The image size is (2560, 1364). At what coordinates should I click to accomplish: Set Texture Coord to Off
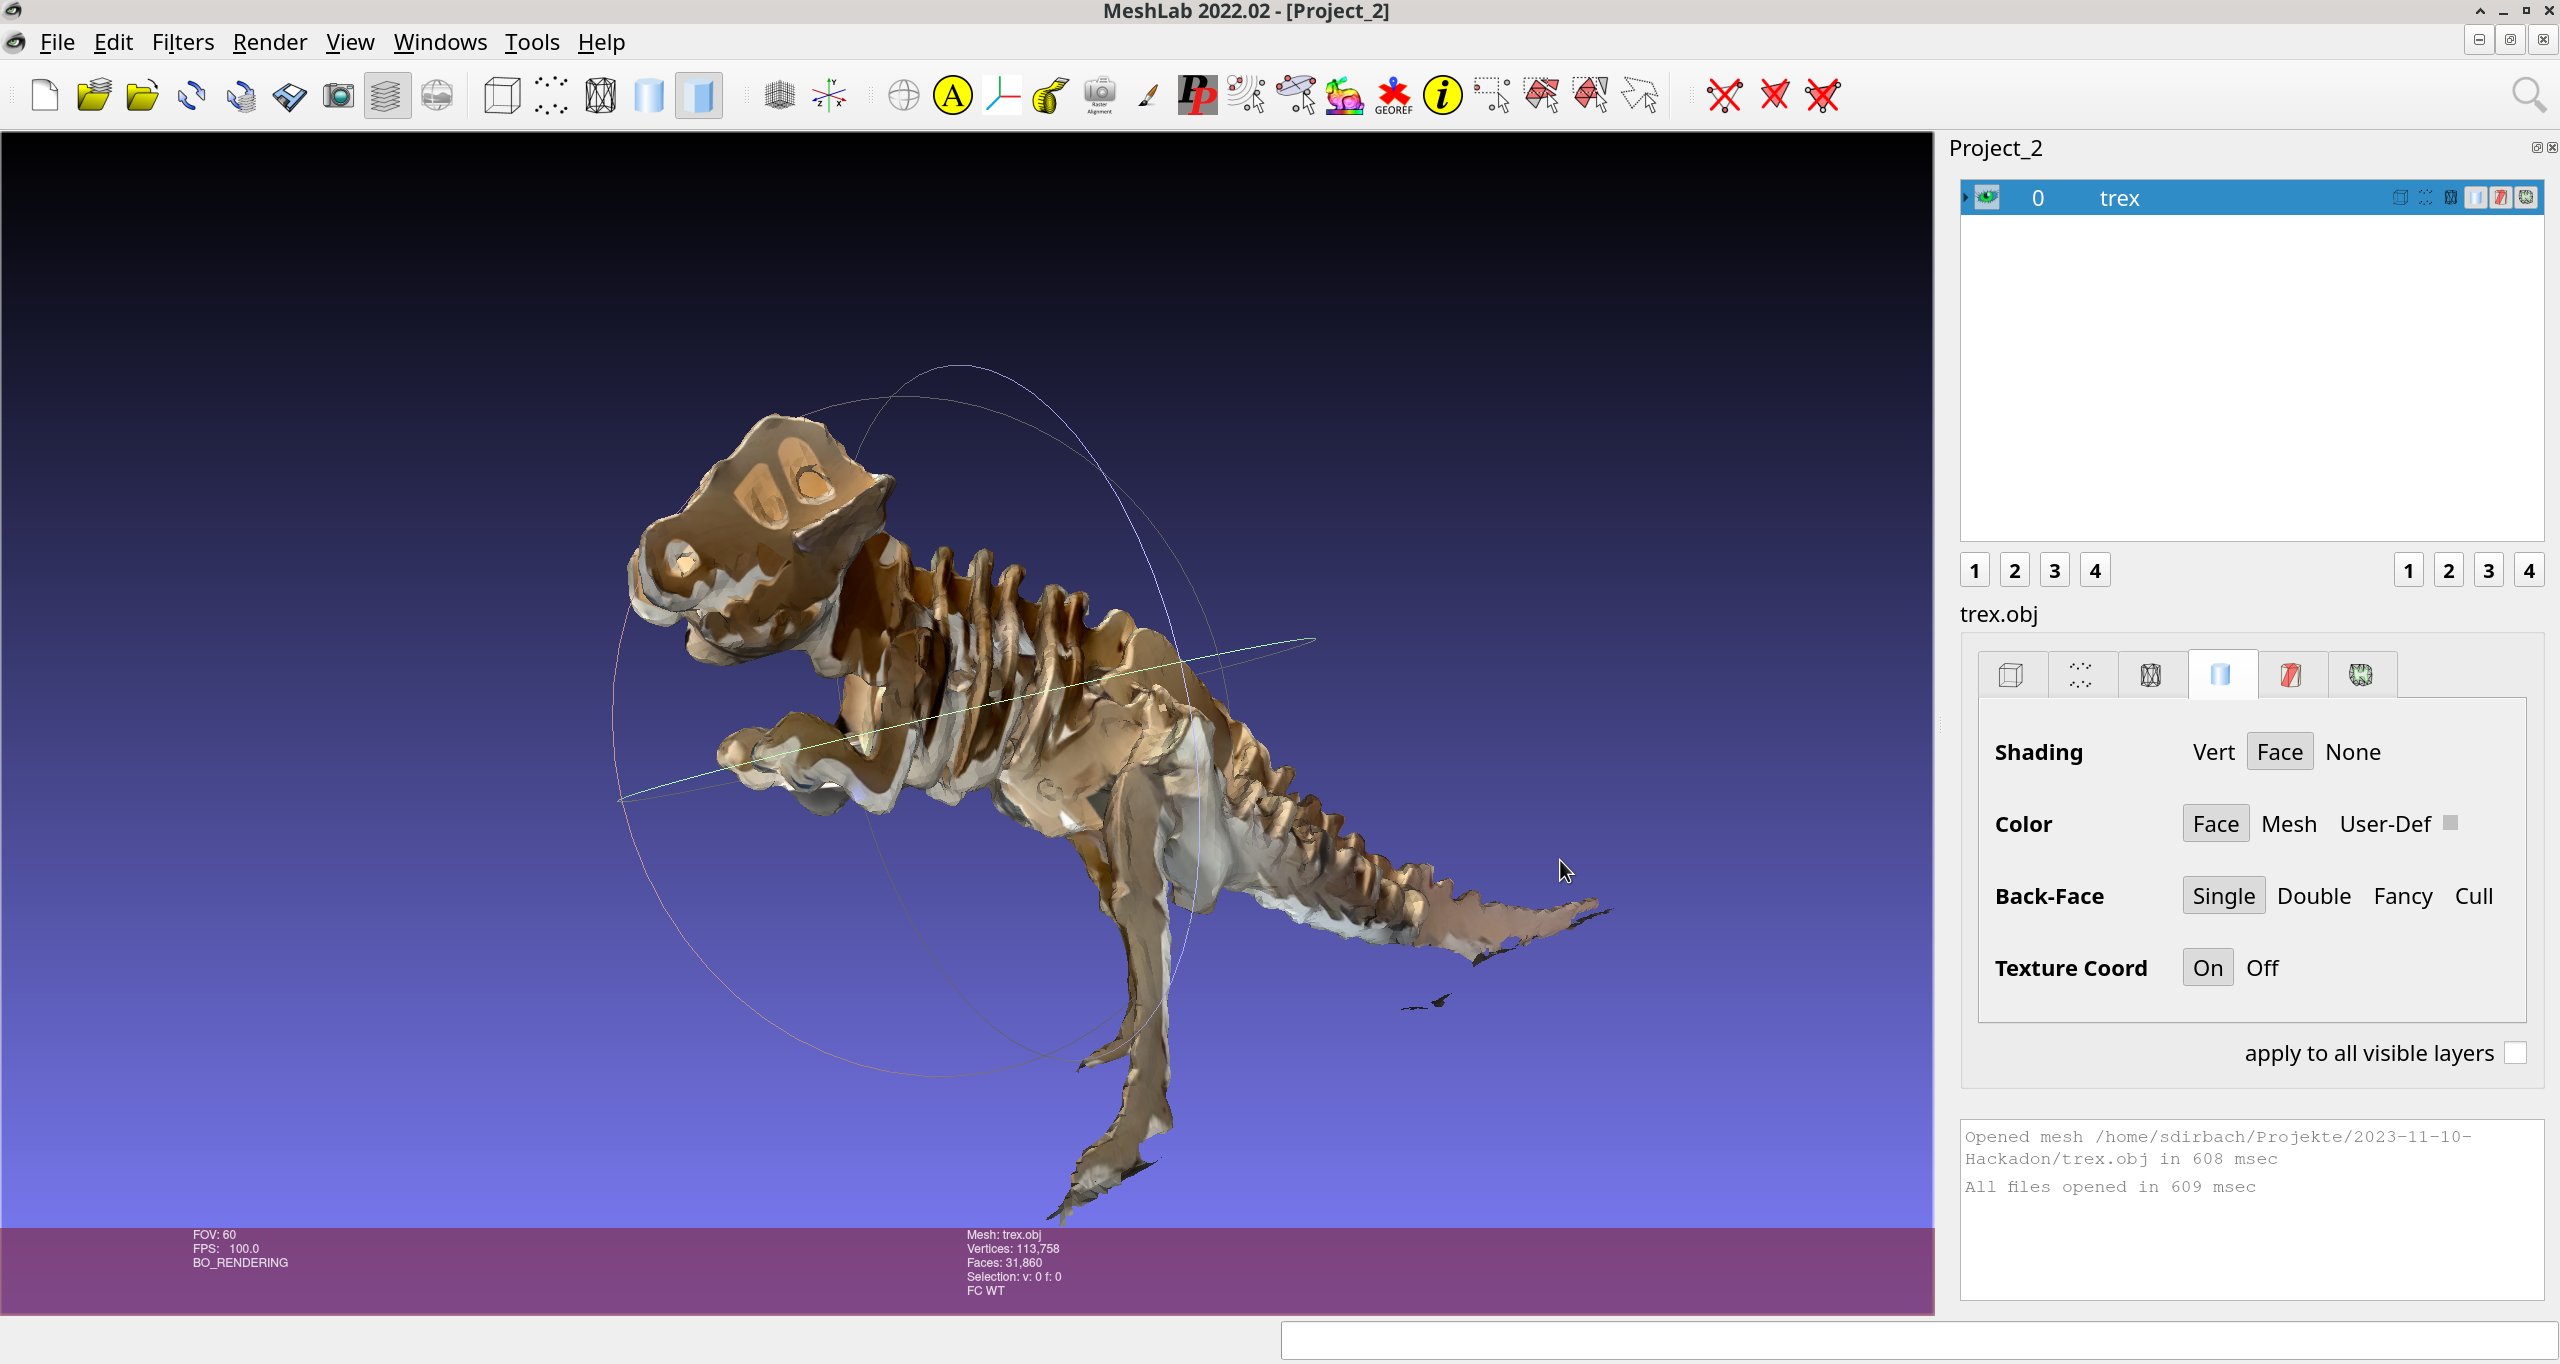(2262, 968)
